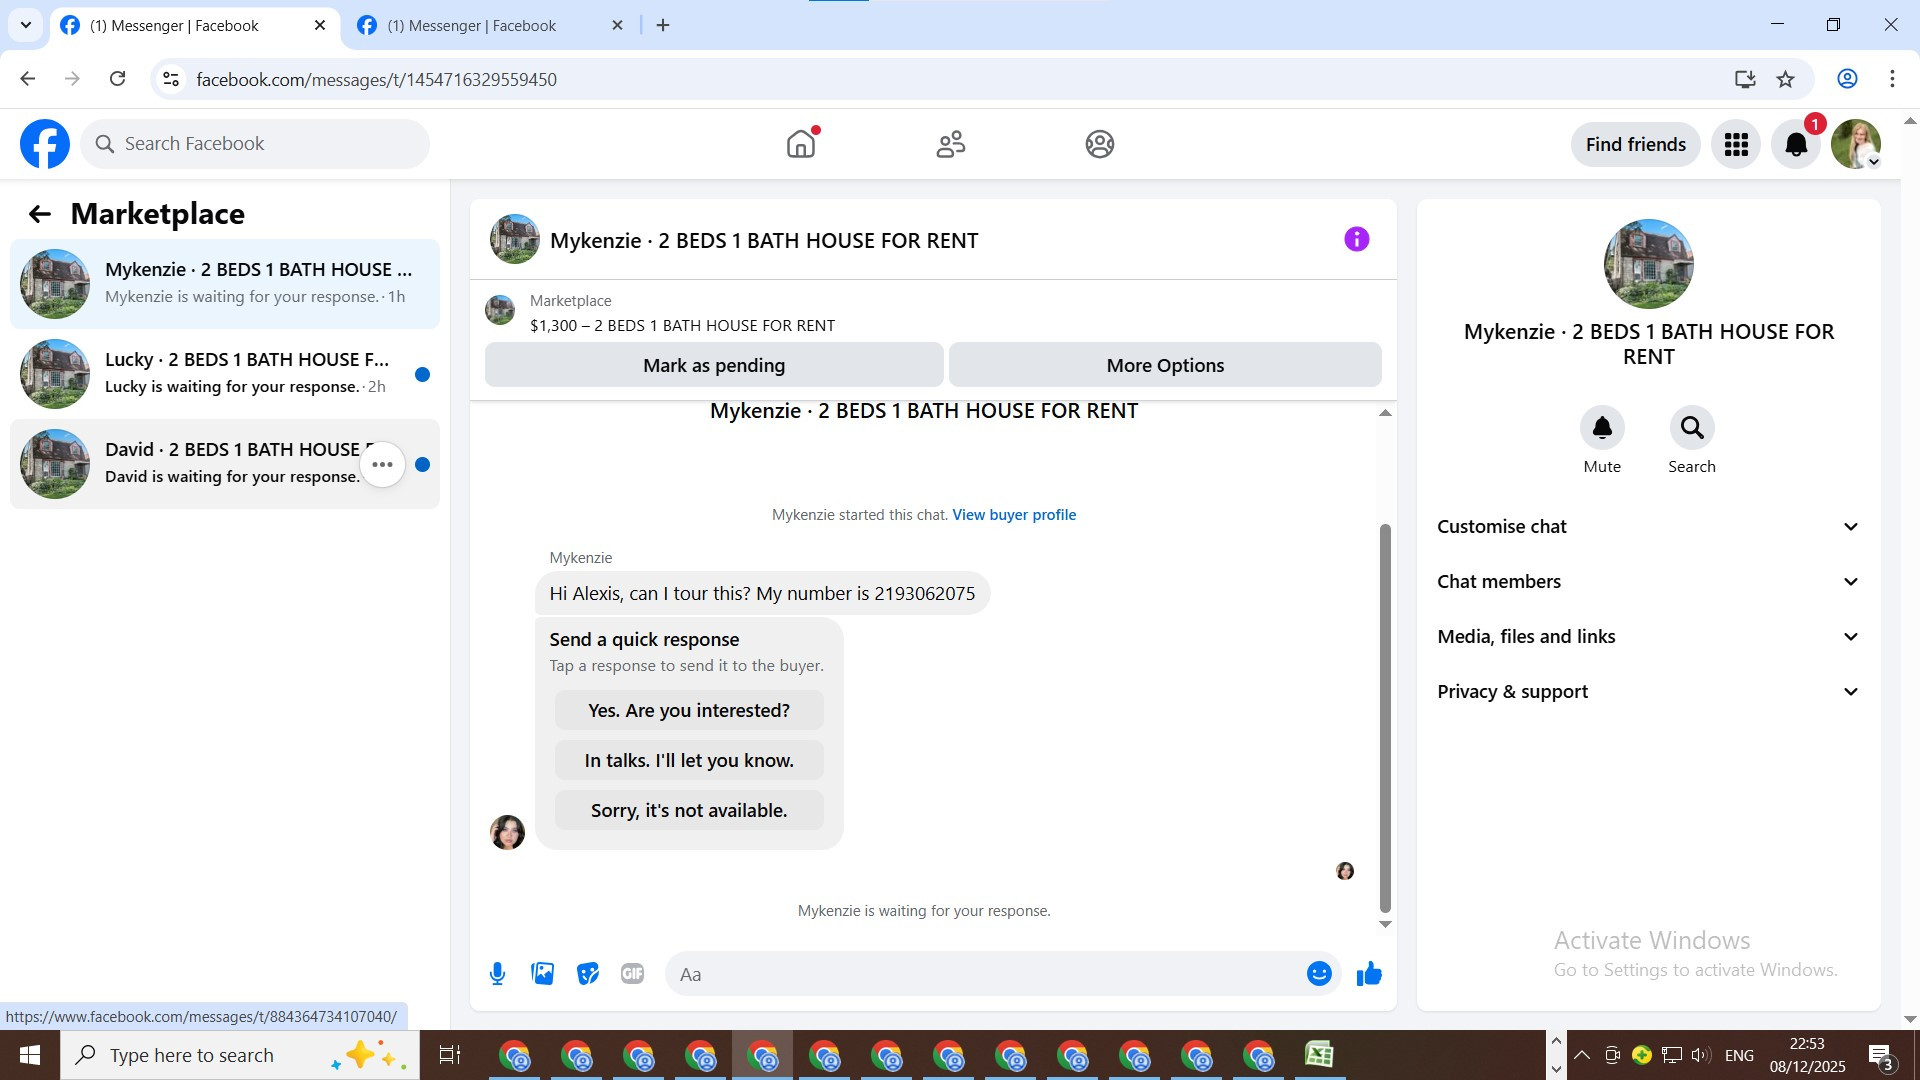Open the notifications bell
Viewport: 1920px width, 1080px height.
[1796, 144]
